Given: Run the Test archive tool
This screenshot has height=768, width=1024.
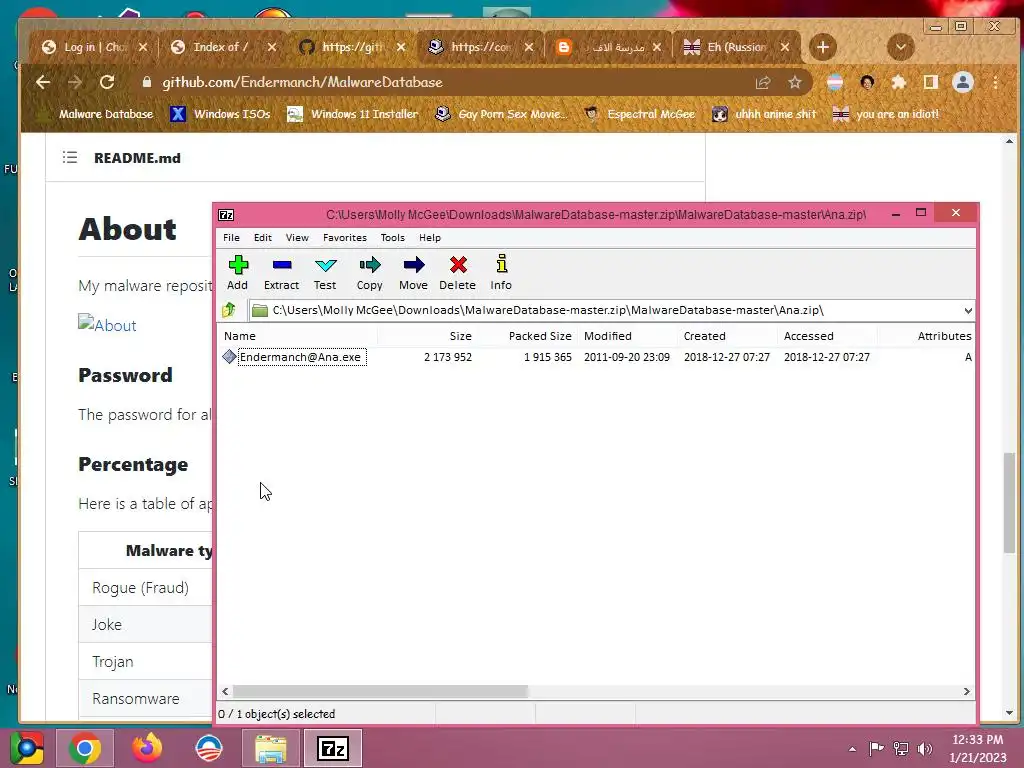Looking at the screenshot, I should pyautogui.click(x=325, y=272).
